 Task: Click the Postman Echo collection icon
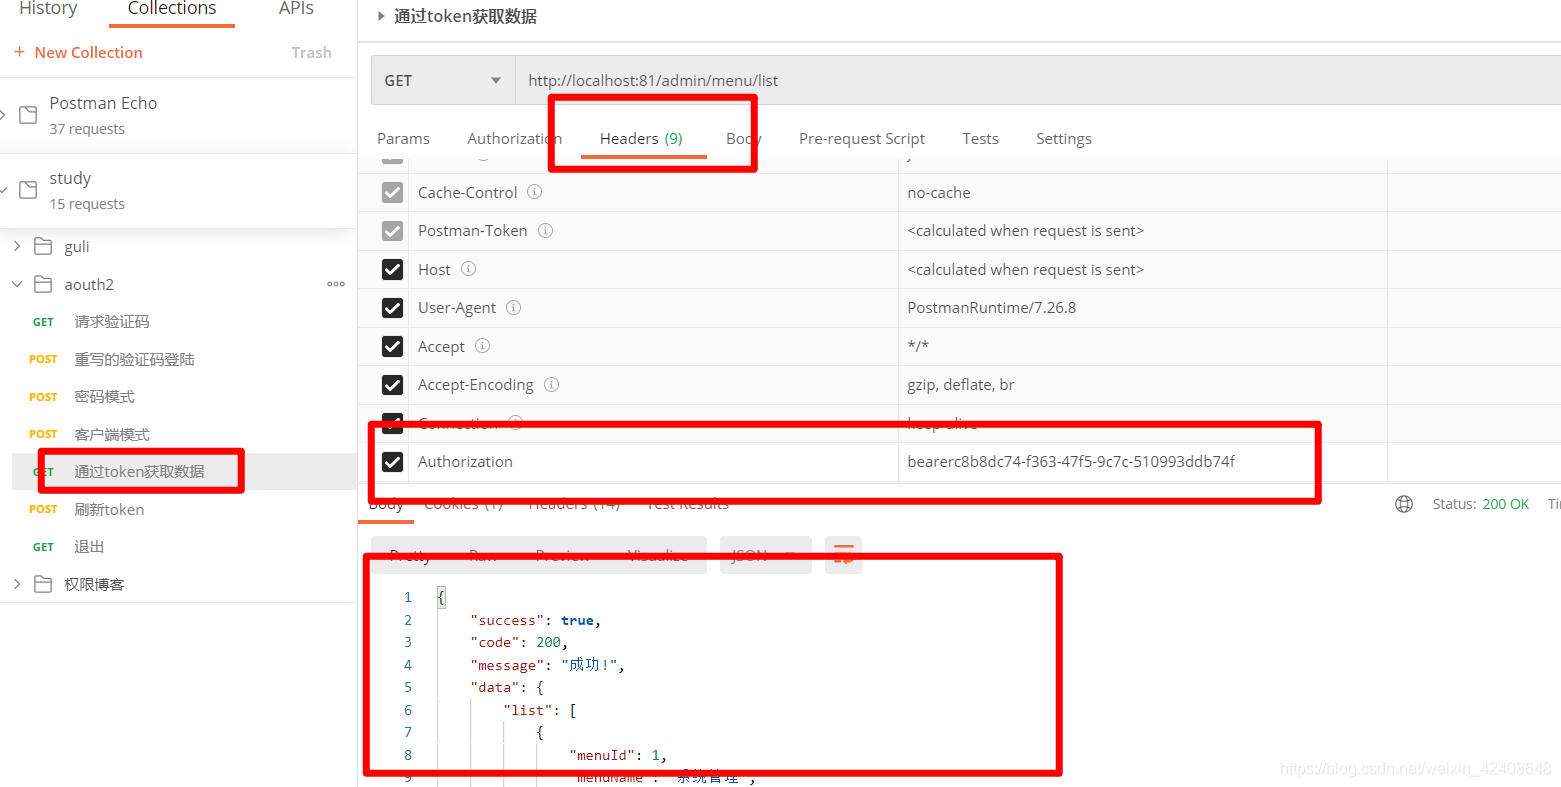pos(28,115)
